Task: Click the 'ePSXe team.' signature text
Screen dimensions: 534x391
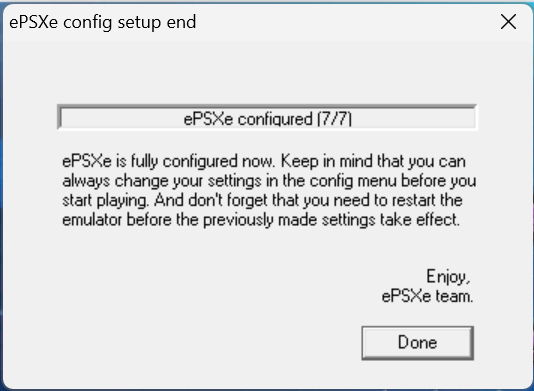Action: pos(427,296)
